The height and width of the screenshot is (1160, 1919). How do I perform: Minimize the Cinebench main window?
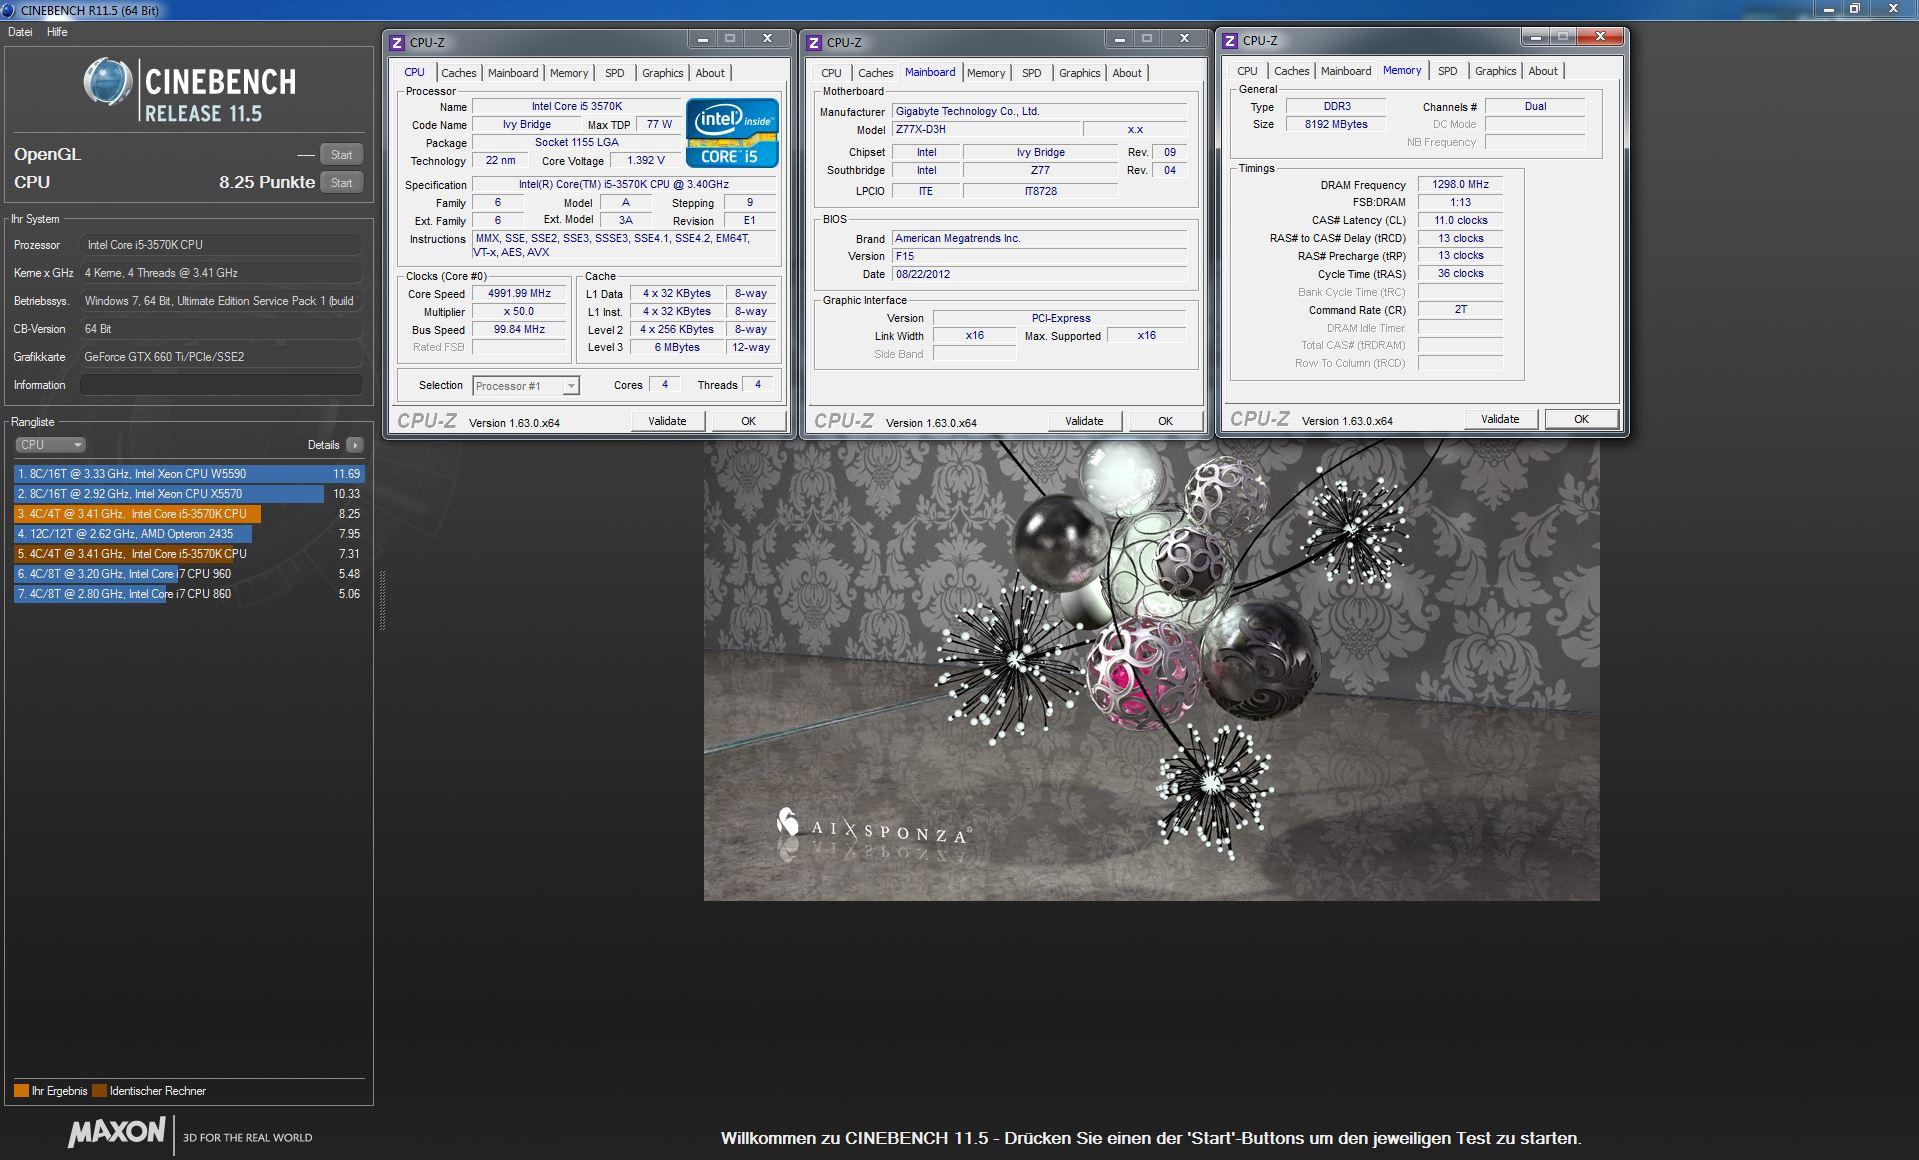pyautogui.click(x=1829, y=9)
